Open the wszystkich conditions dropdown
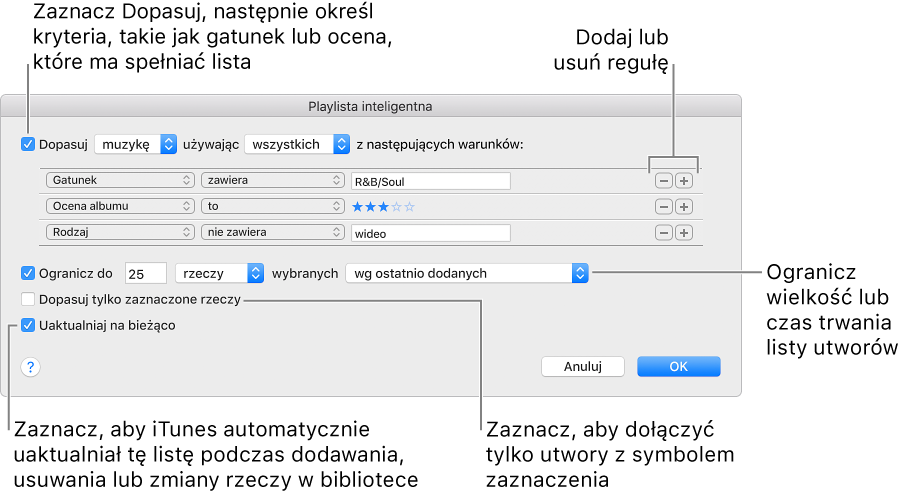Image resolution: width=906 pixels, height=496 pixels. 297,144
